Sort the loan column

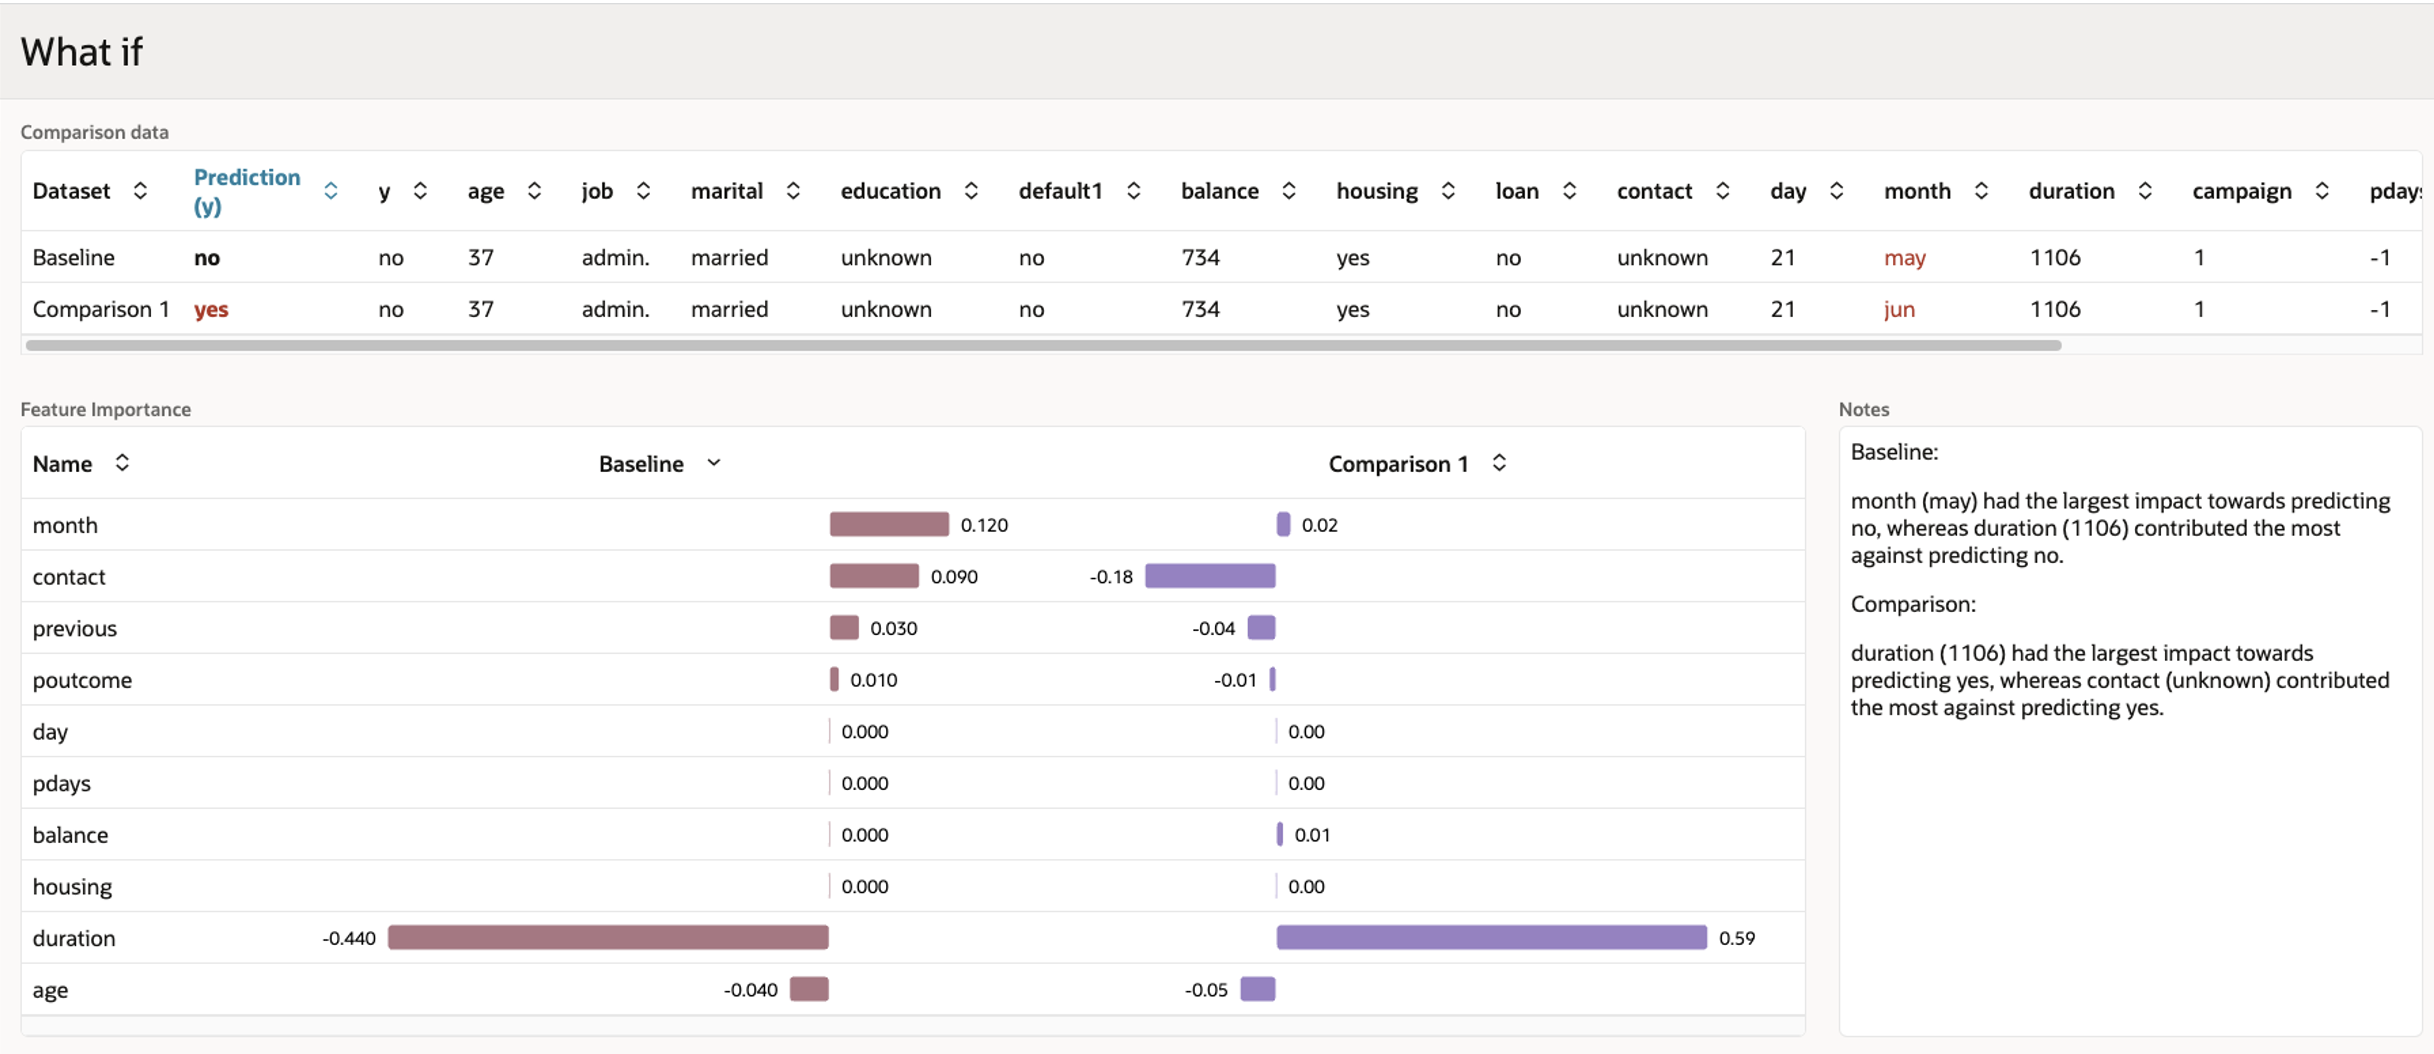pyautogui.click(x=1570, y=190)
